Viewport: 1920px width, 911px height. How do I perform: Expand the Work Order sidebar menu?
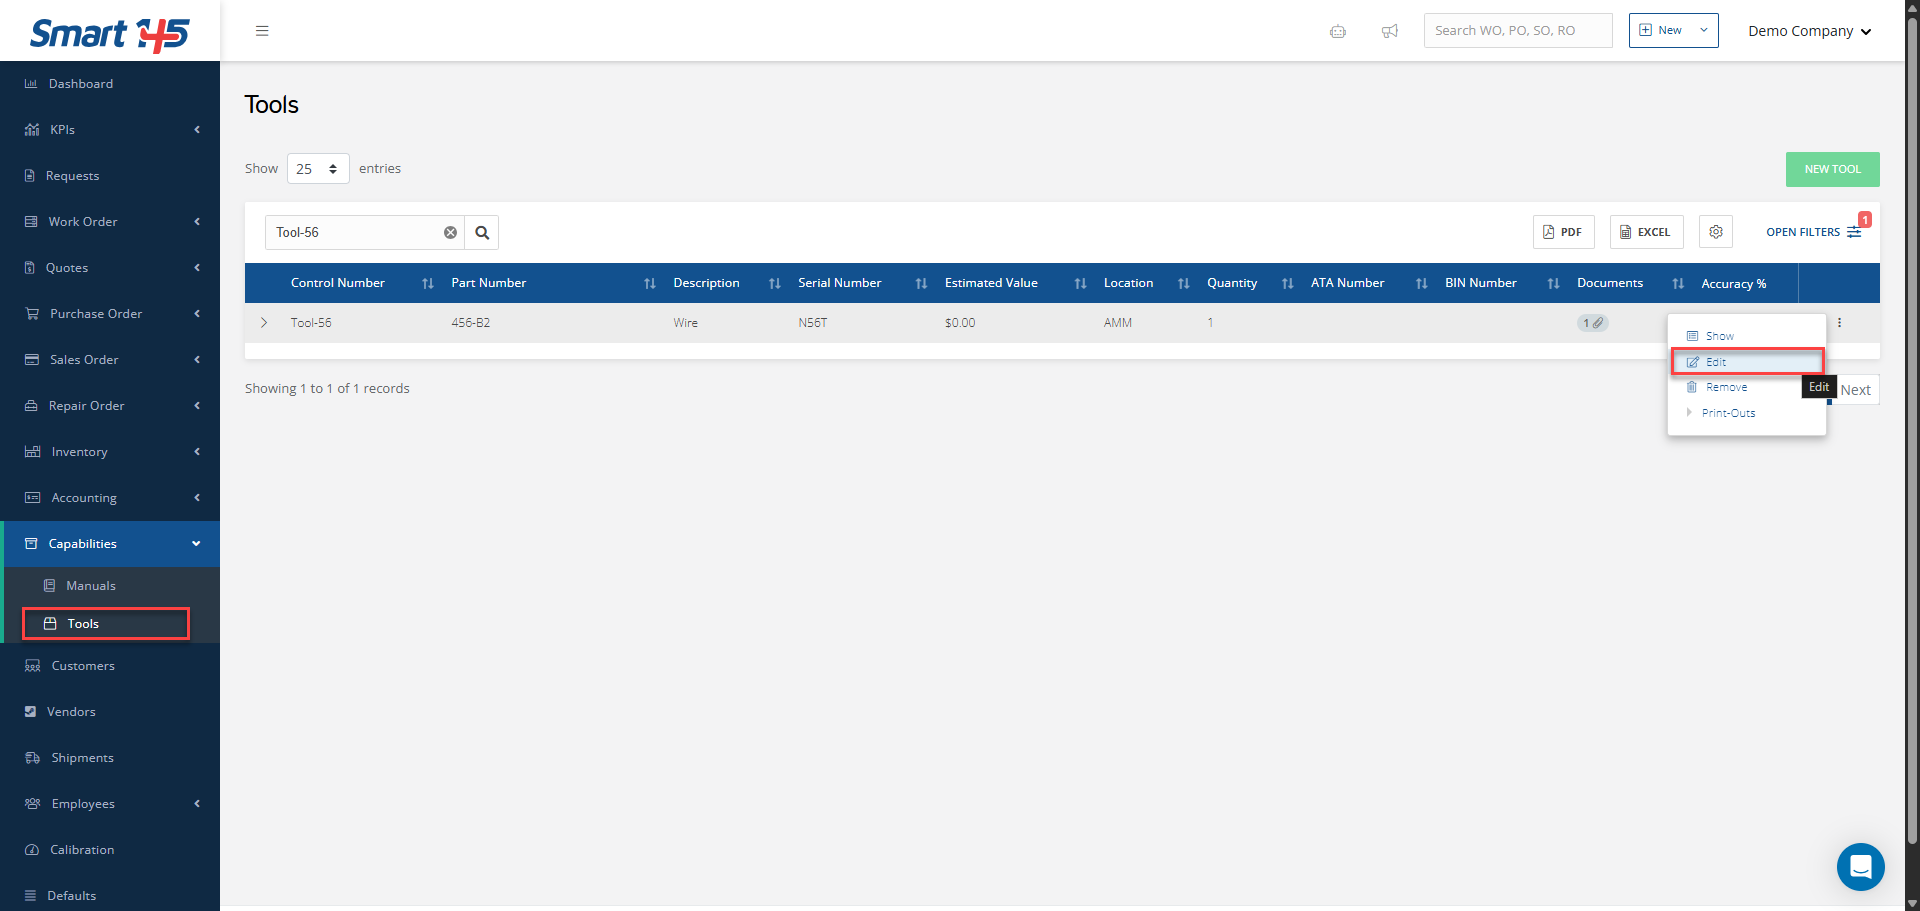pos(110,222)
